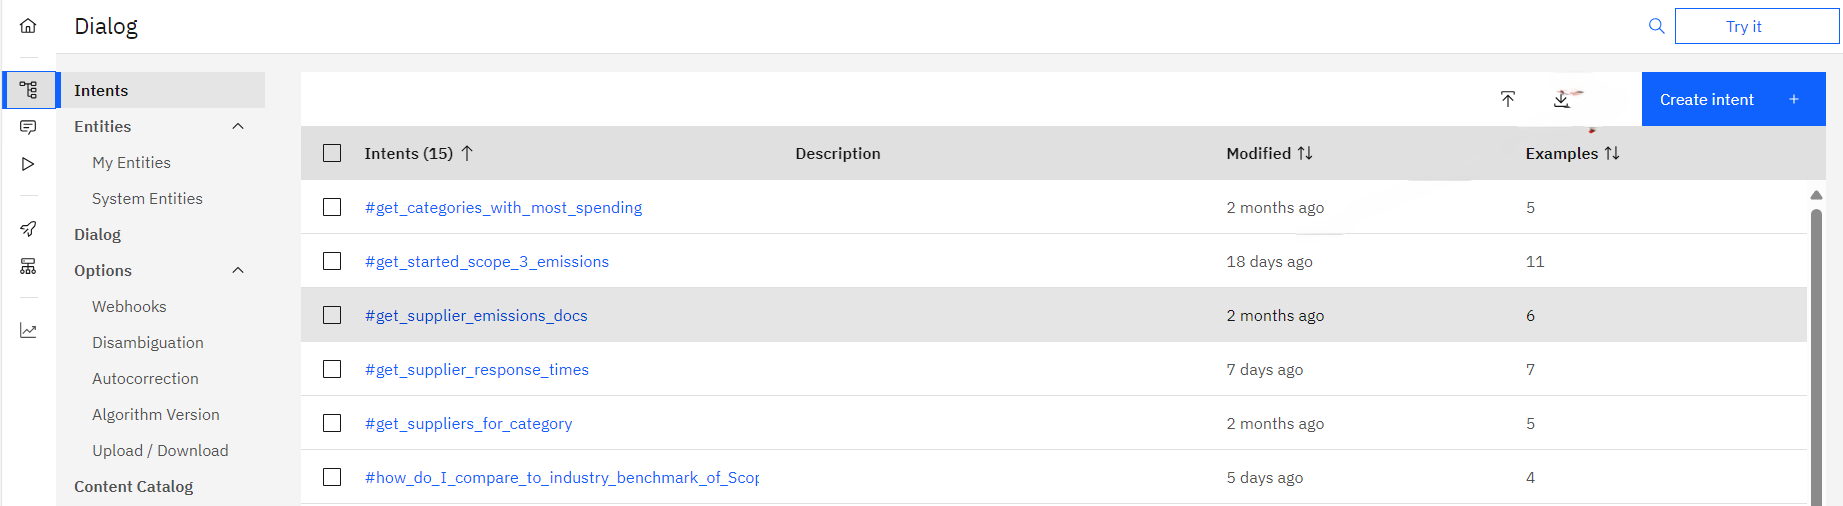
Task: Check the select-all intents checkbox
Action: click(332, 153)
